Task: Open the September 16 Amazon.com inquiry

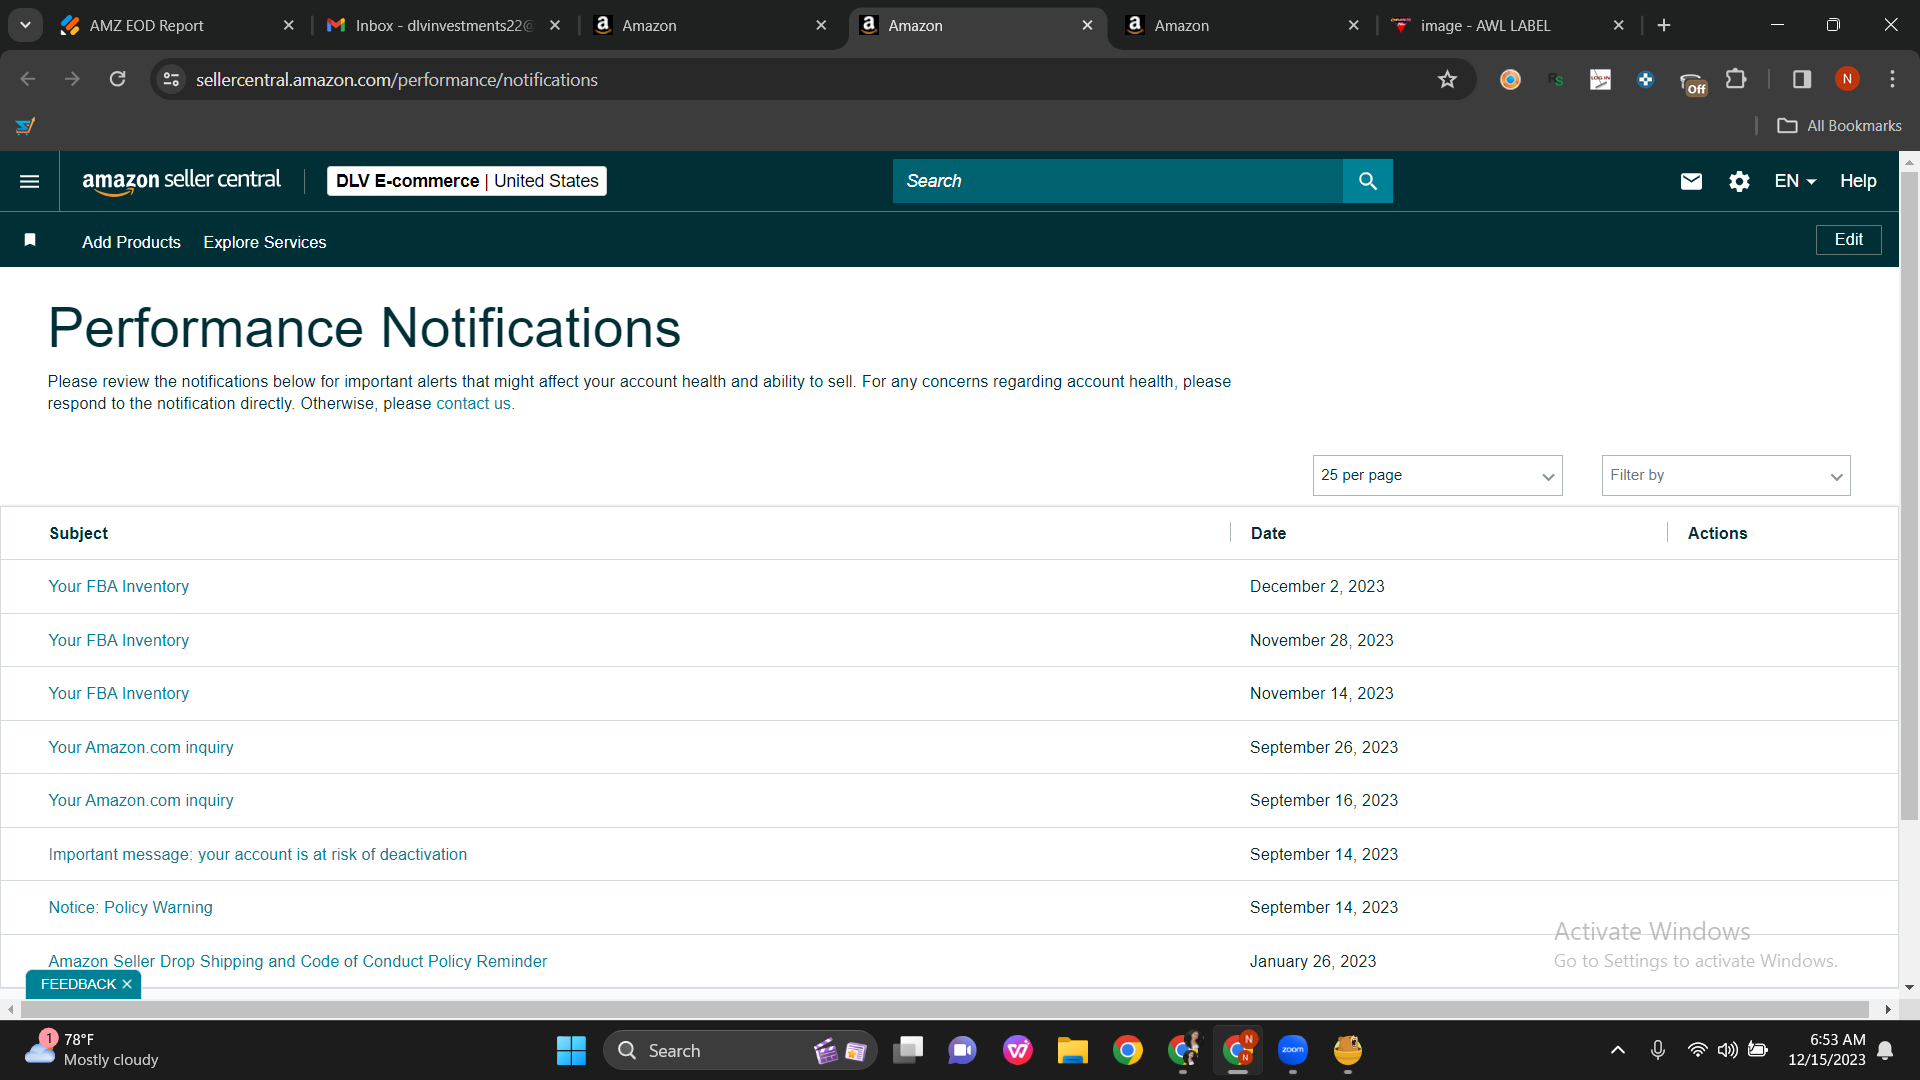Action: [141, 800]
